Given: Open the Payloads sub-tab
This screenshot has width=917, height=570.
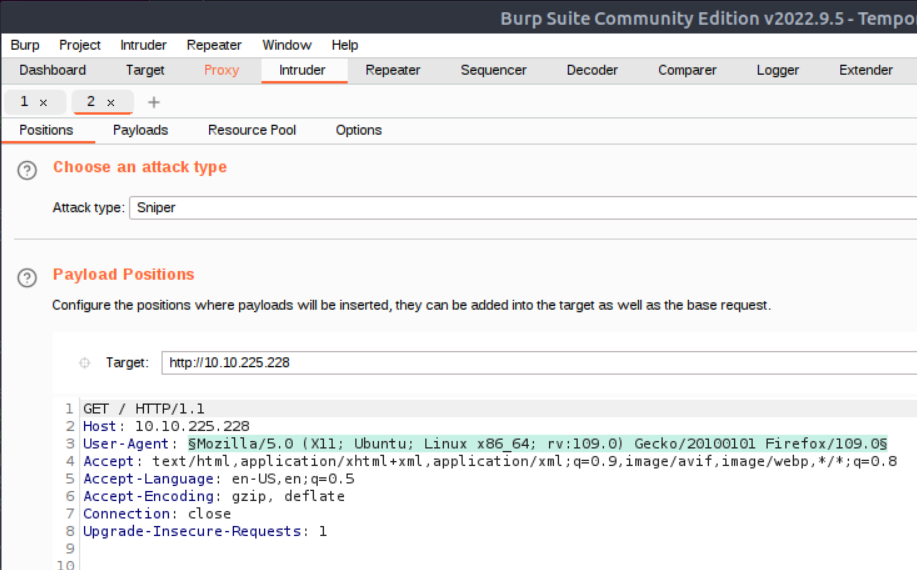Looking at the screenshot, I should [x=140, y=130].
